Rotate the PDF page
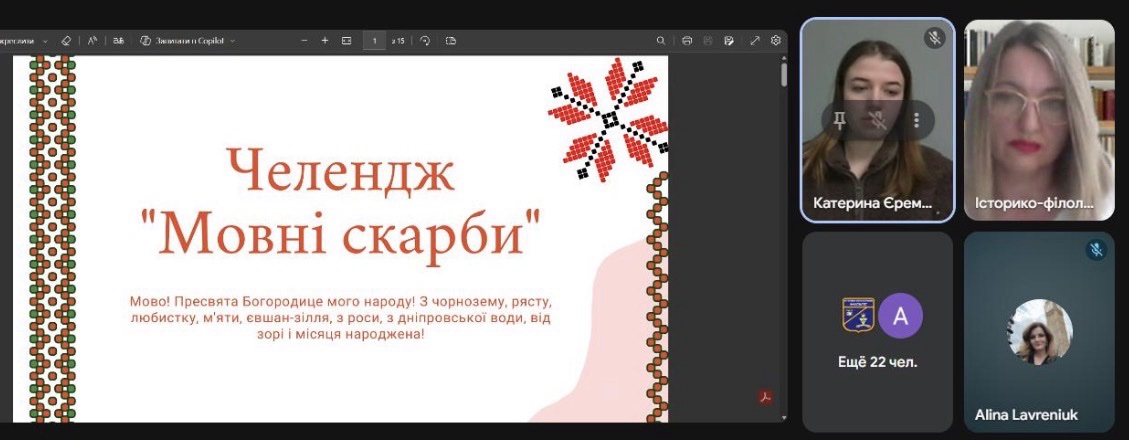1129x440 pixels. point(425,41)
